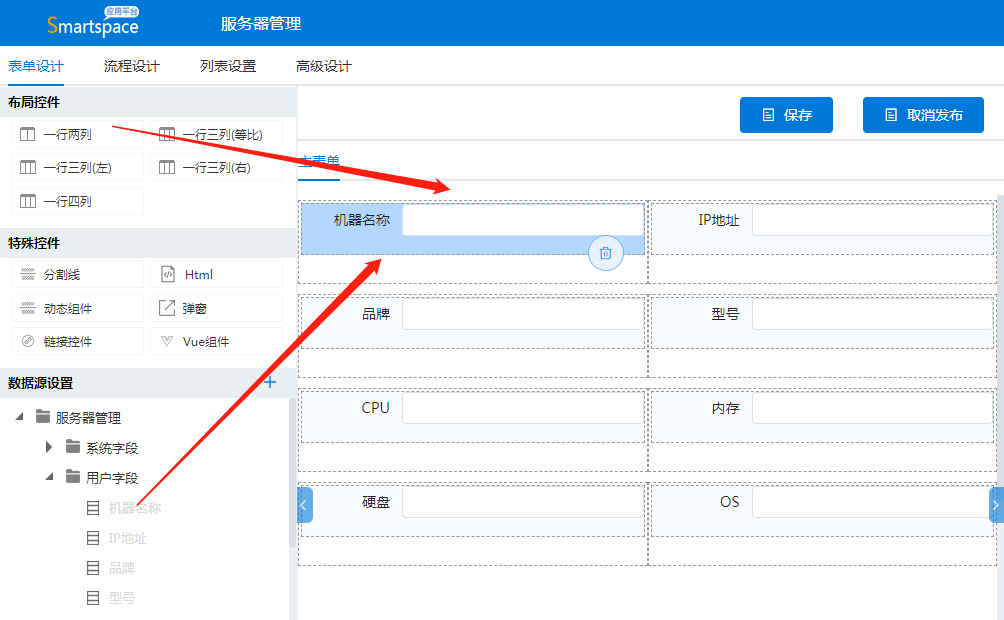Switch to the 流程设计 tab
Screen dimensions: 1004x620
132,66
